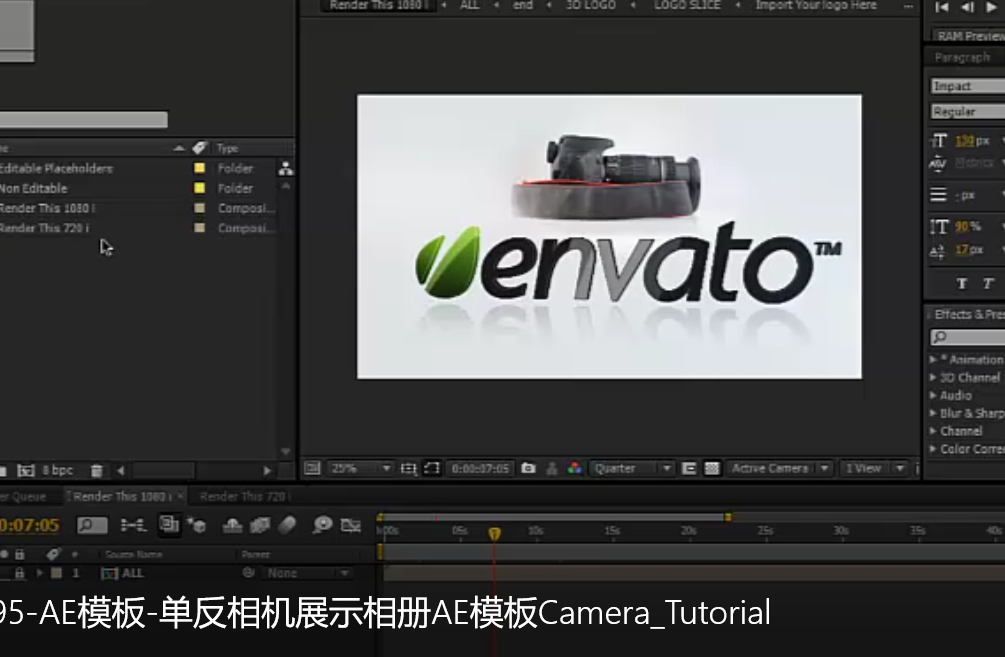Screen dimensions: 1005x657
Task: Switch to the Render Queue tab
Action: [x=23, y=497]
